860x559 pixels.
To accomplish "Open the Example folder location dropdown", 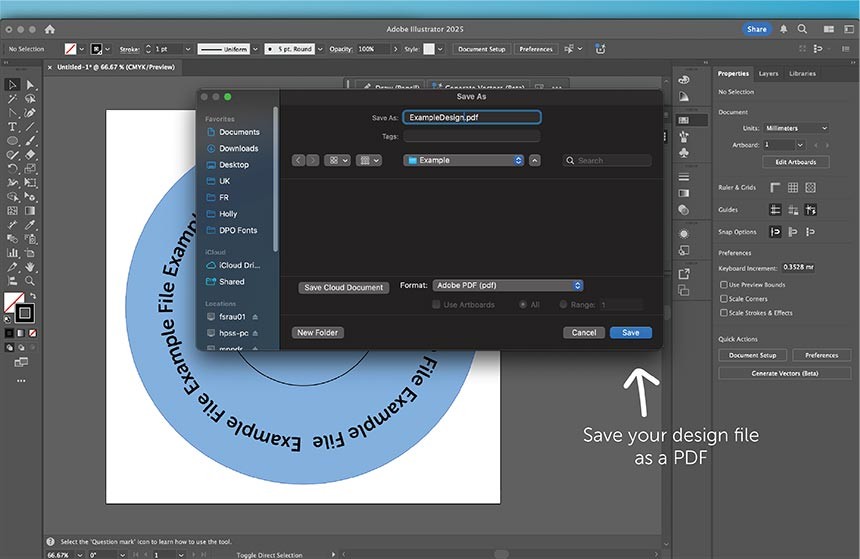I will pos(464,160).
